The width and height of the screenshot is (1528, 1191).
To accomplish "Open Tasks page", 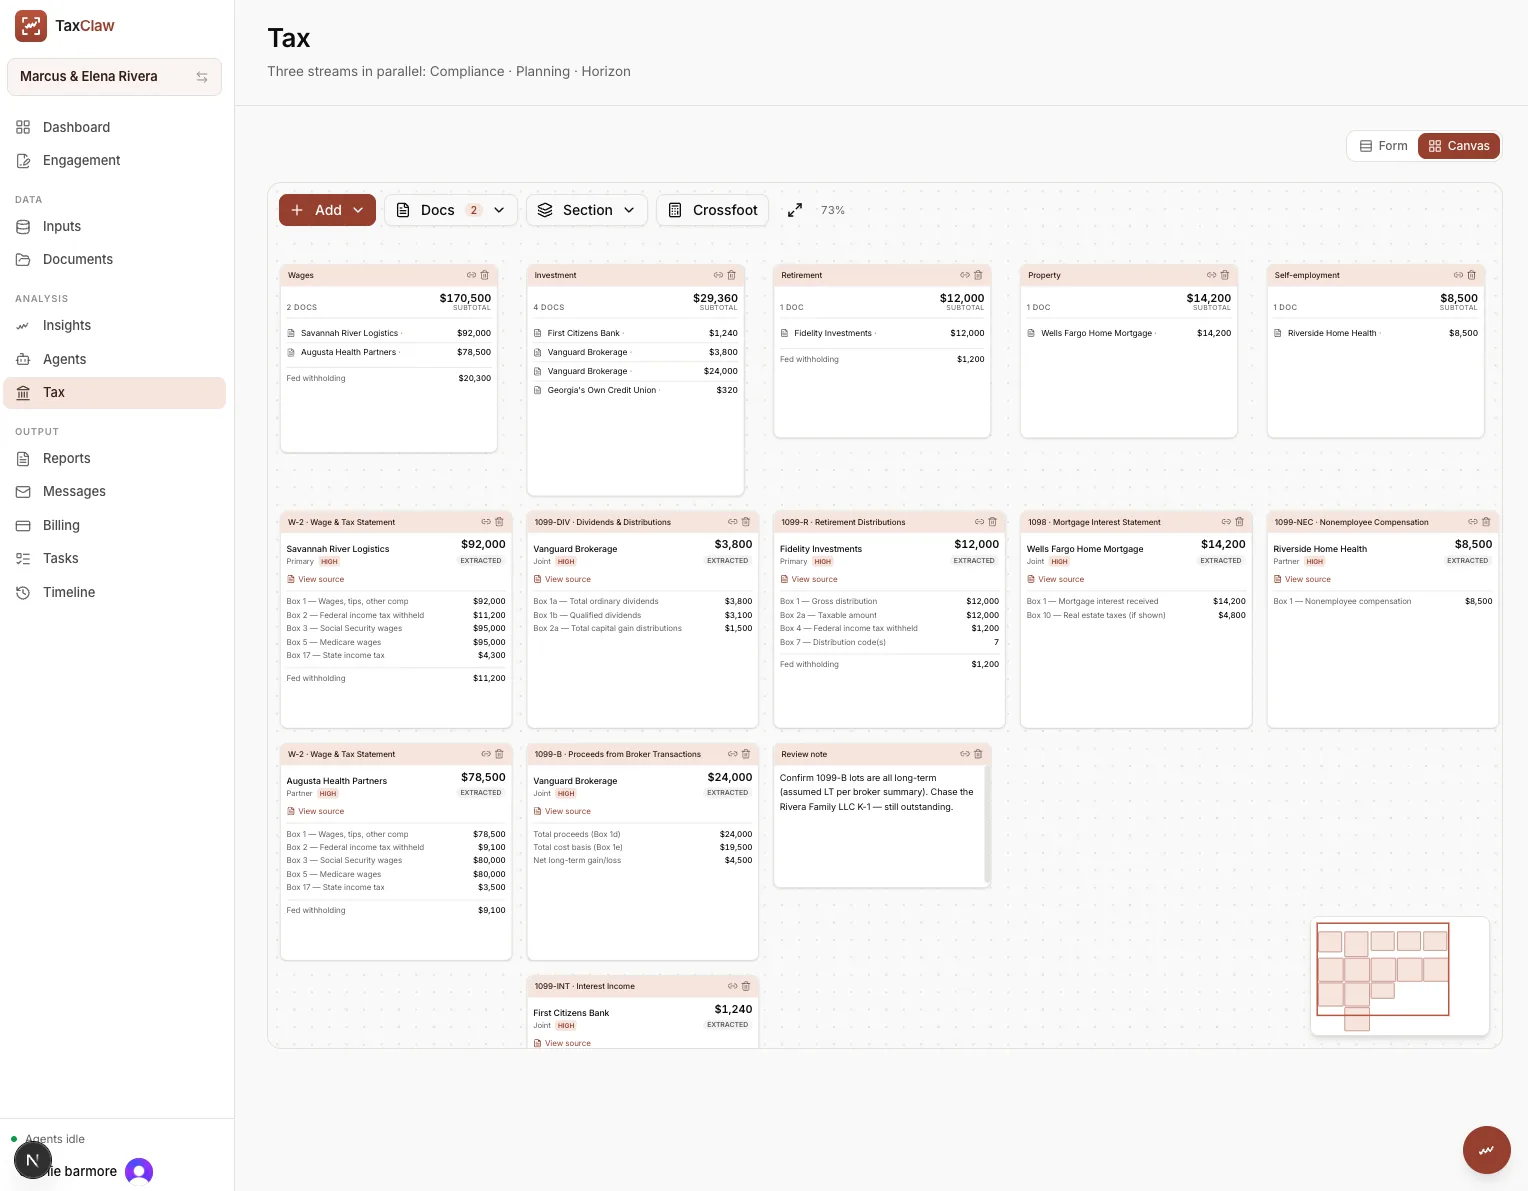I will pos(114,558).
